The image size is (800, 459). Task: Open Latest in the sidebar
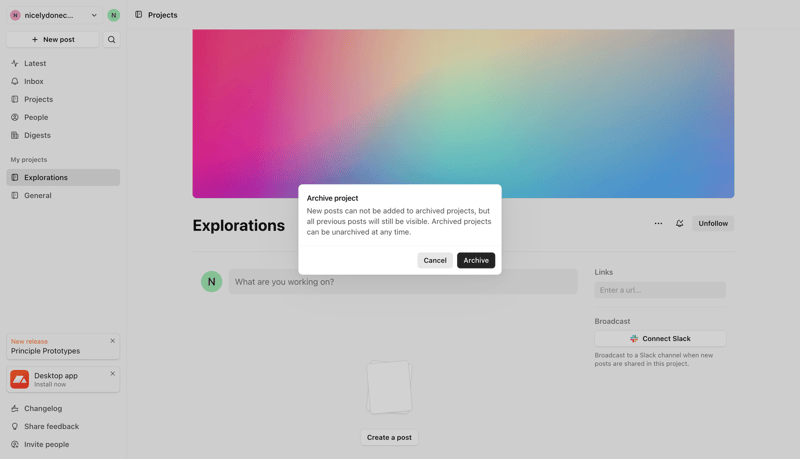(x=35, y=63)
